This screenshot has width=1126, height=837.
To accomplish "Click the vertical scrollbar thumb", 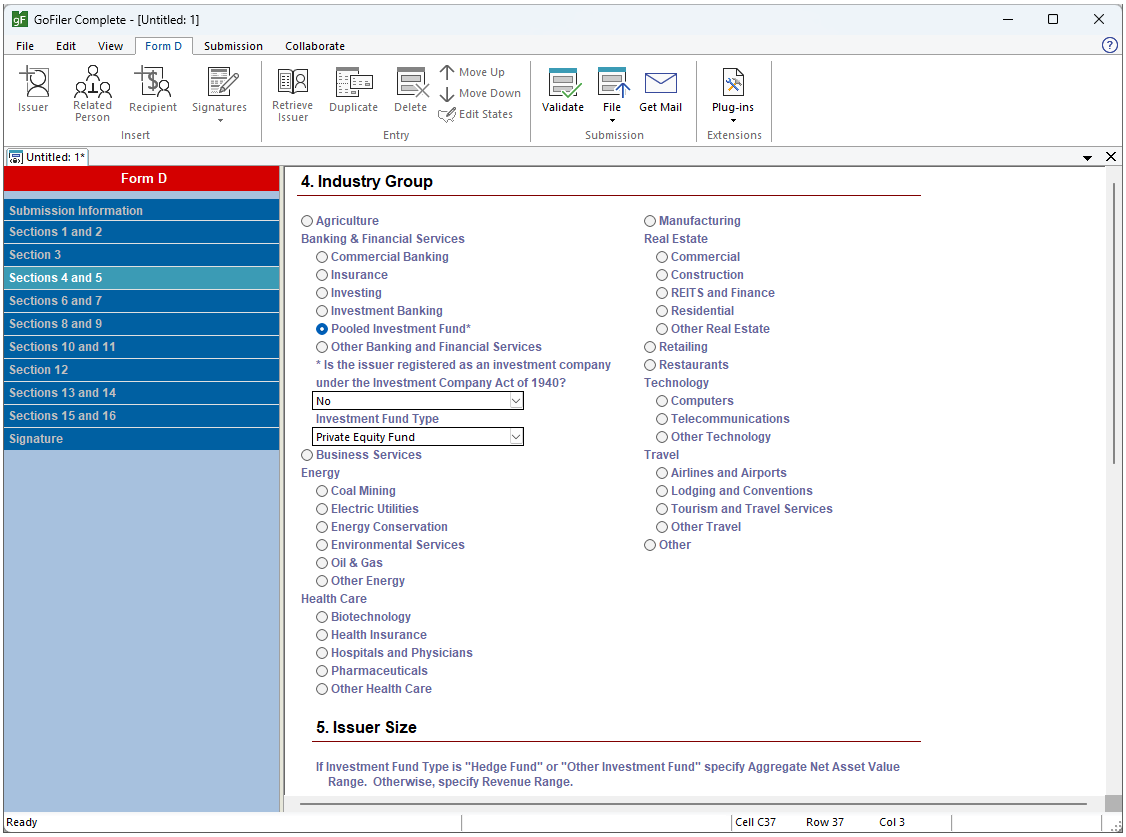I will [1112, 323].
